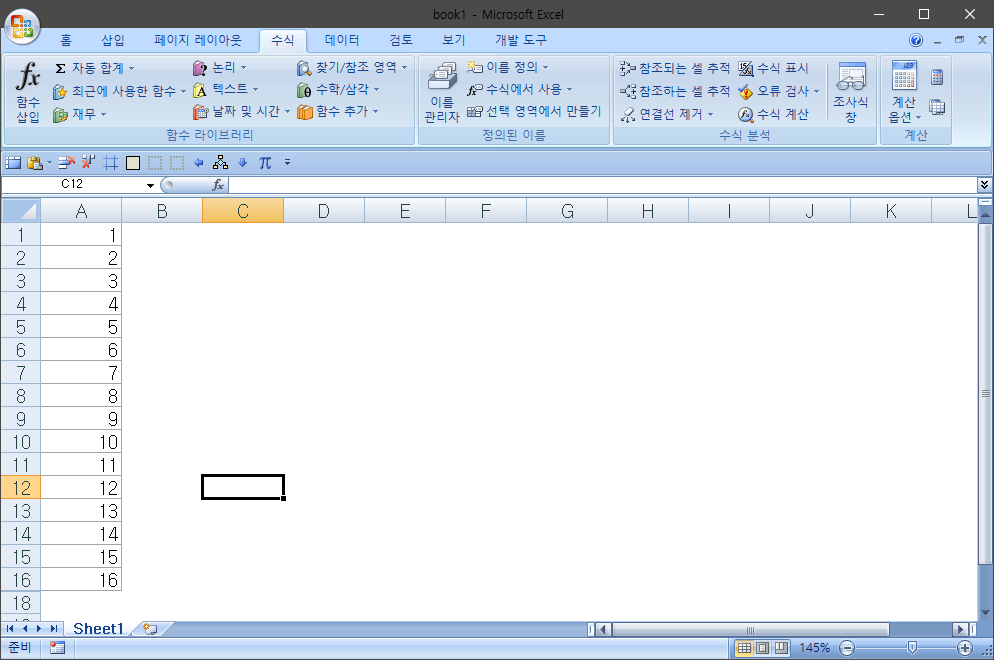Switch to Page Break Preview in status bar

(x=781, y=647)
